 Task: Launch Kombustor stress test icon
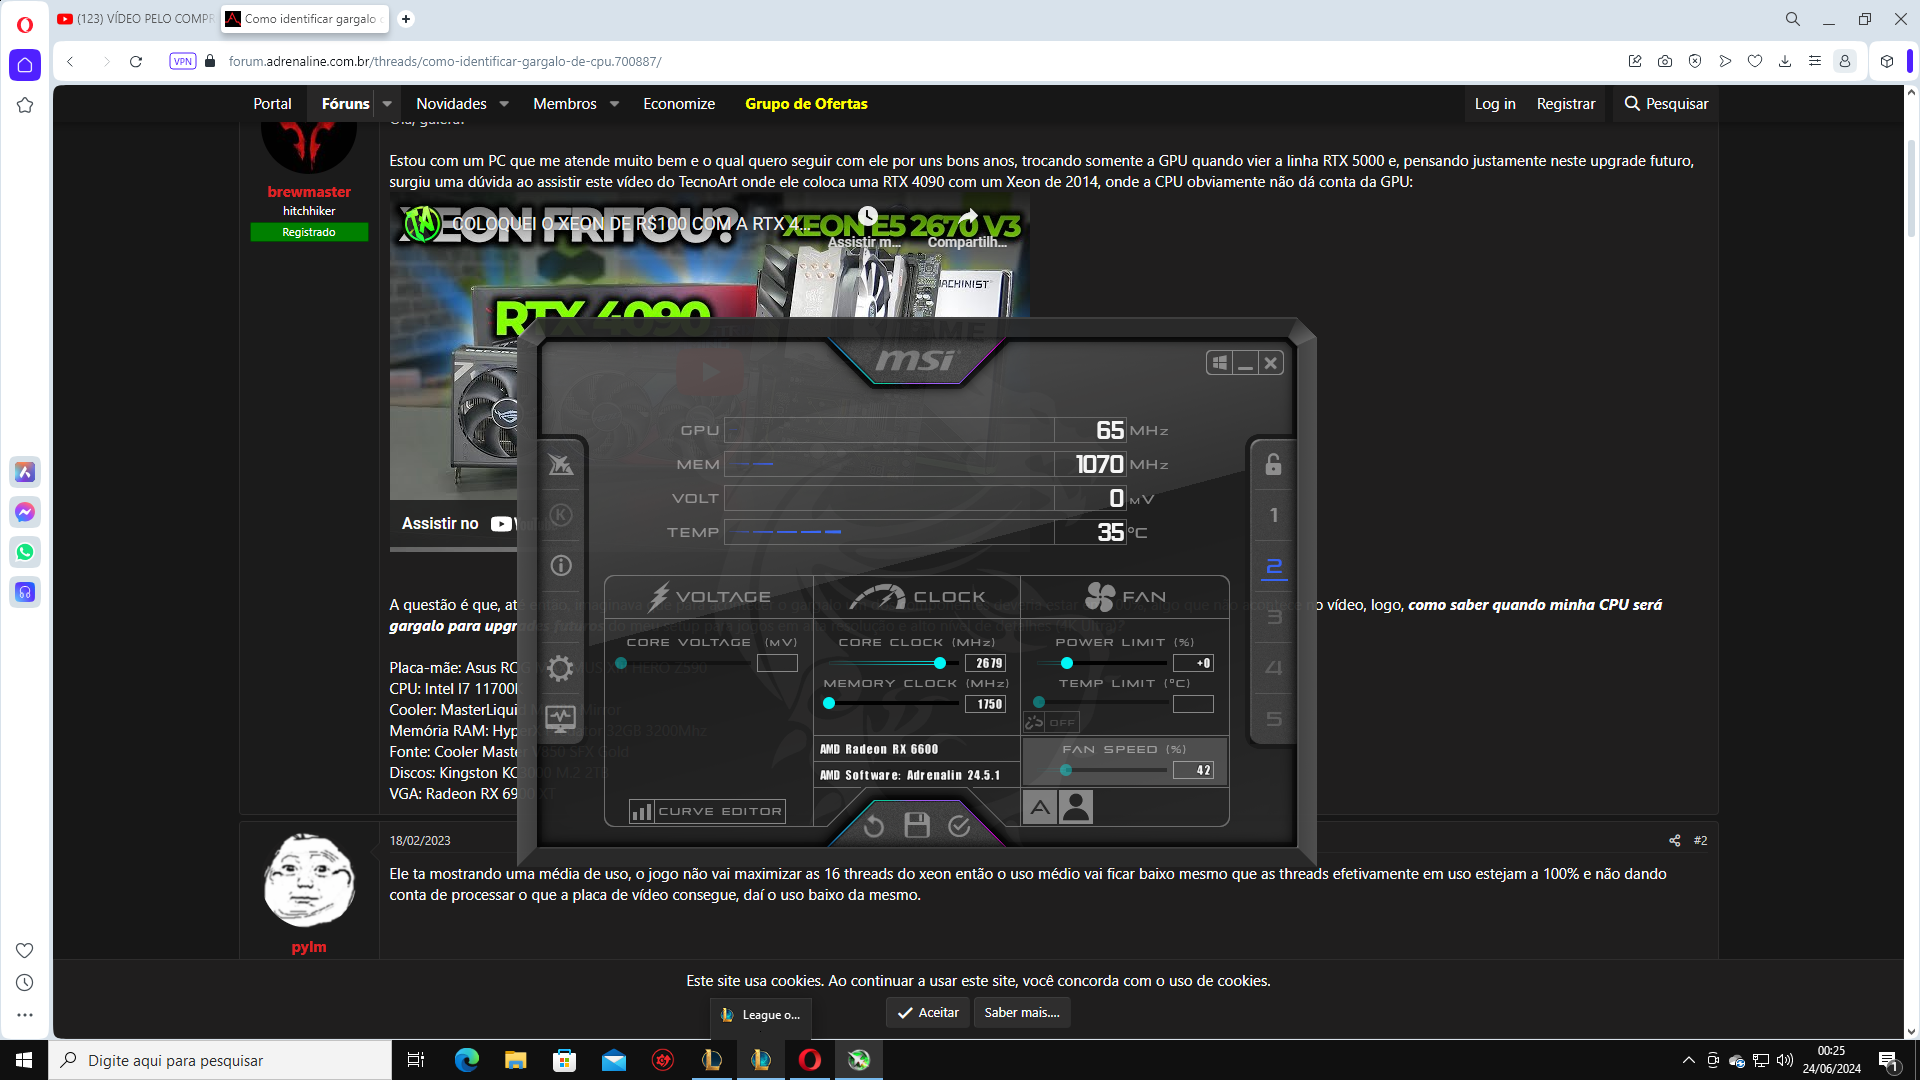point(561,515)
